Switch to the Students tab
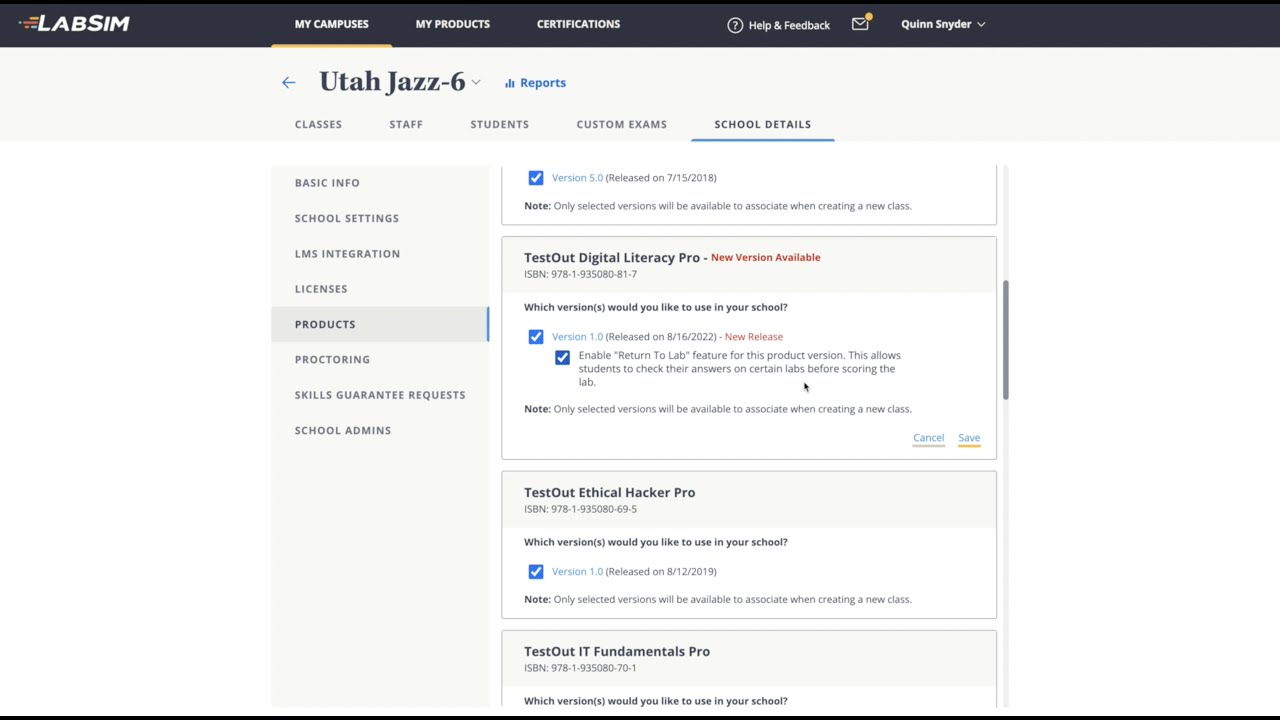This screenshot has width=1280, height=720. coord(500,124)
